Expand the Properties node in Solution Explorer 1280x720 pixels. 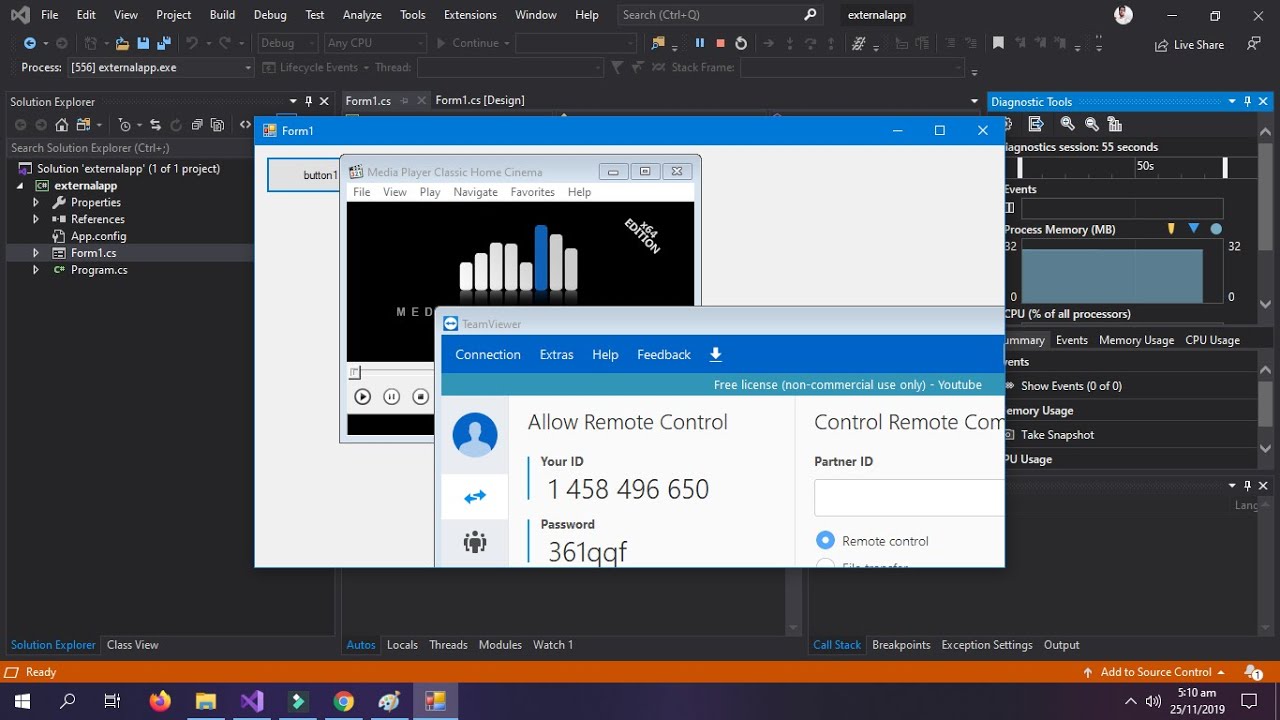point(36,202)
